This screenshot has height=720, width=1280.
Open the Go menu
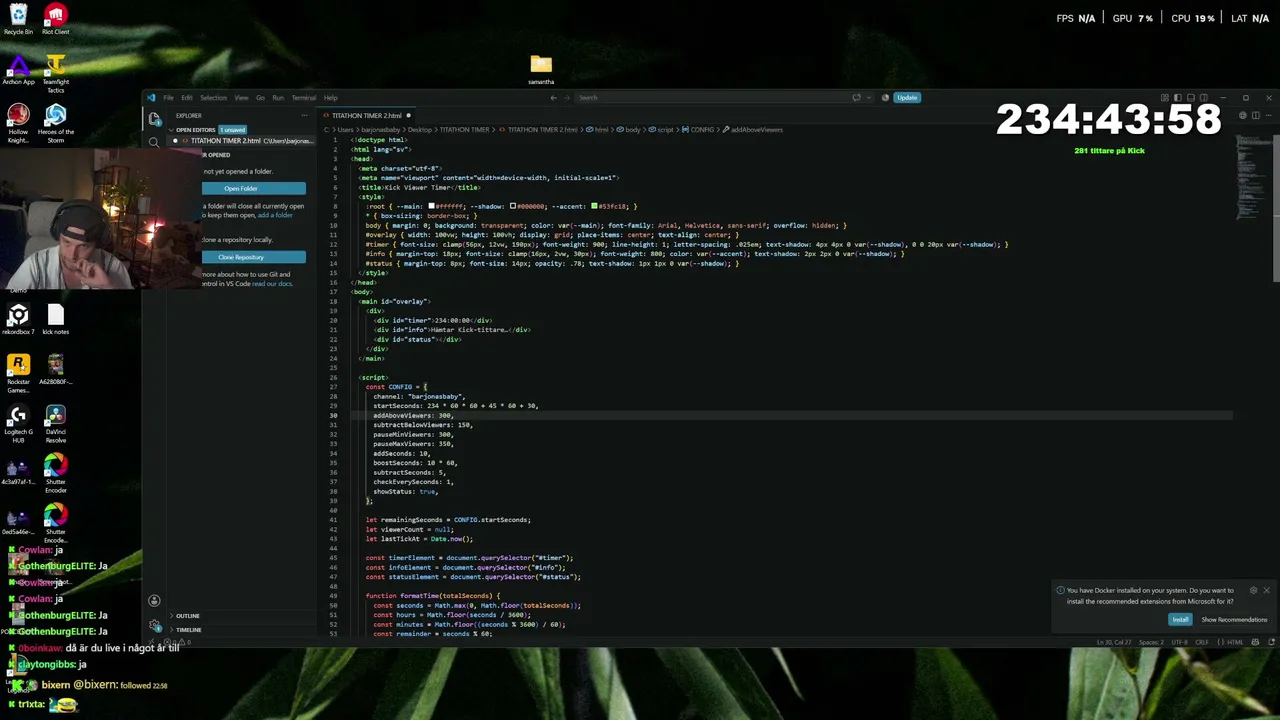[x=260, y=98]
